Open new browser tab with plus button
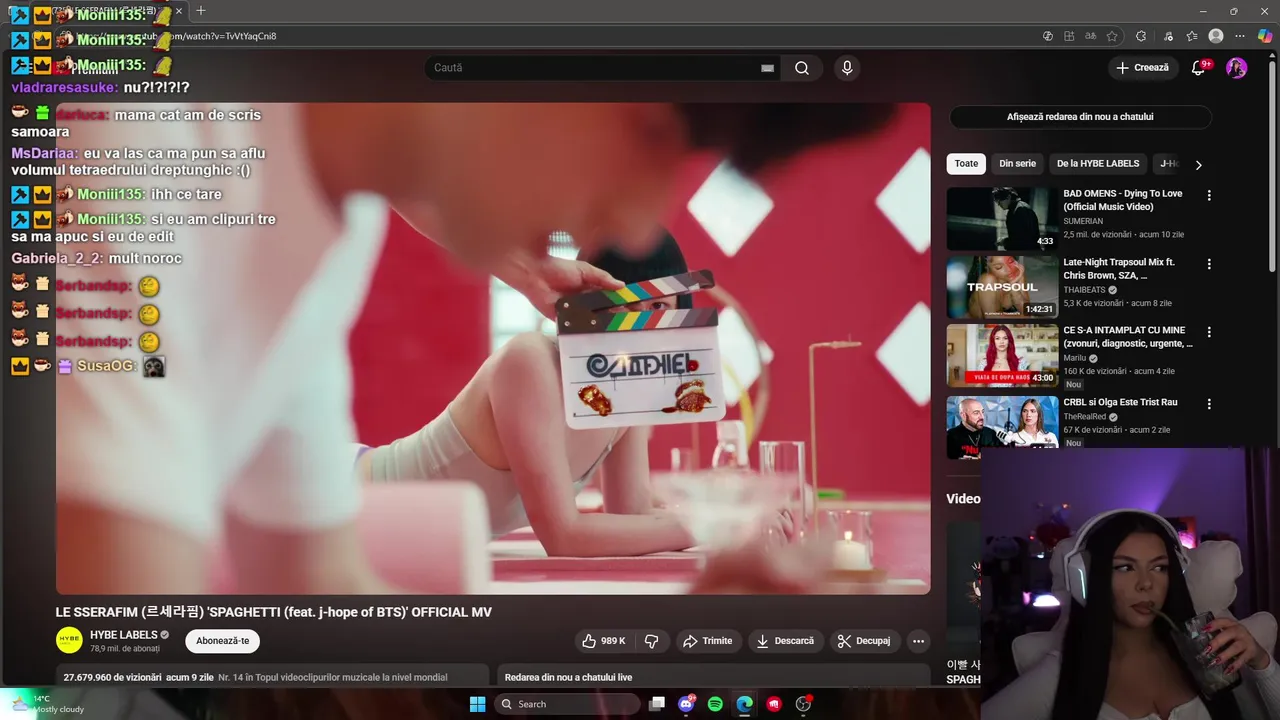1280x720 pixels. pos(201,10)
